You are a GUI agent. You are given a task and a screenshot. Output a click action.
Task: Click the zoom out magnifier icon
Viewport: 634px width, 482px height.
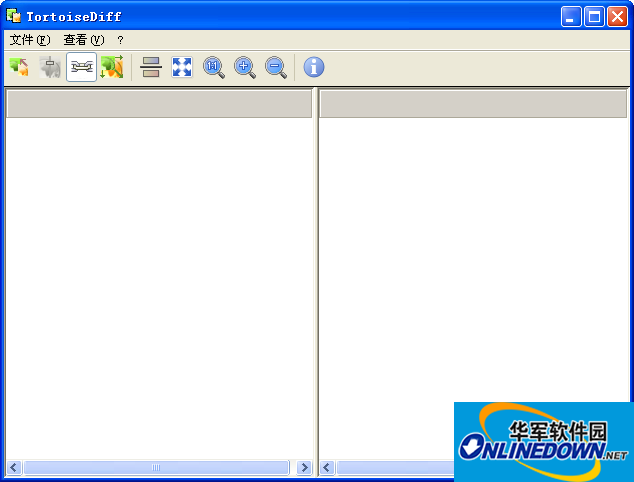click(x=276, y=67)
